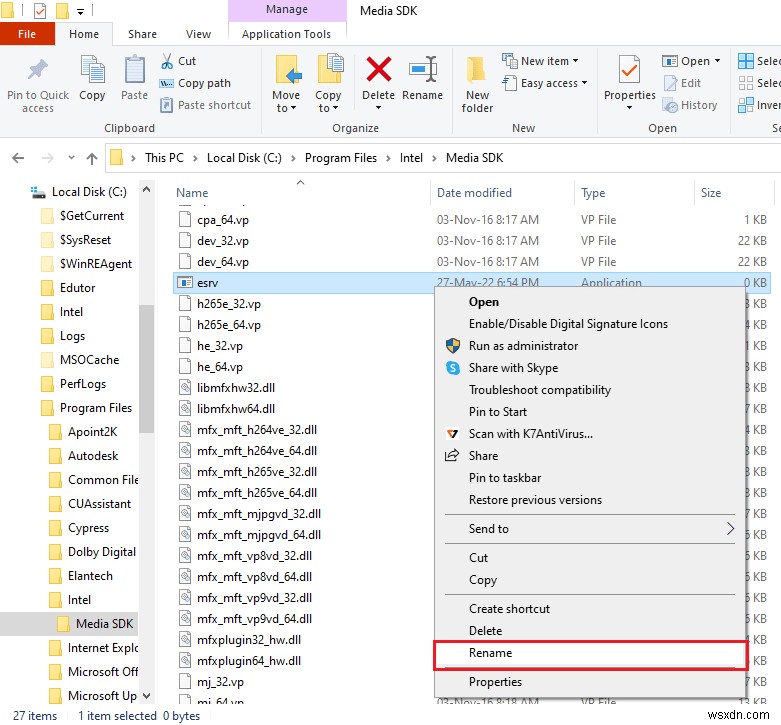Viewport: 781px width, 725px height.
Task: Select the mfxplugin32_hw.dll file
Action: tap(249, 640)
